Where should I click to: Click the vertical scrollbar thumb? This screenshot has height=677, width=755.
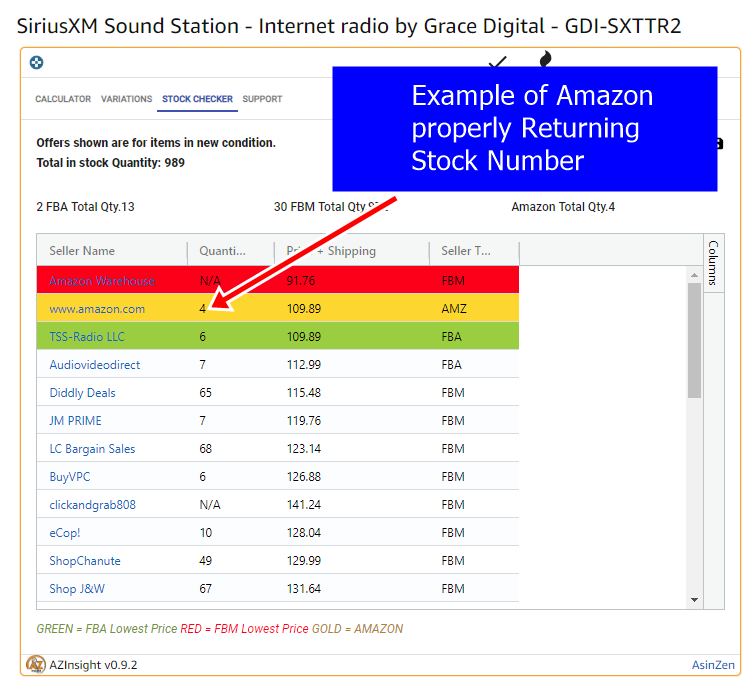(x=694, y=340)
